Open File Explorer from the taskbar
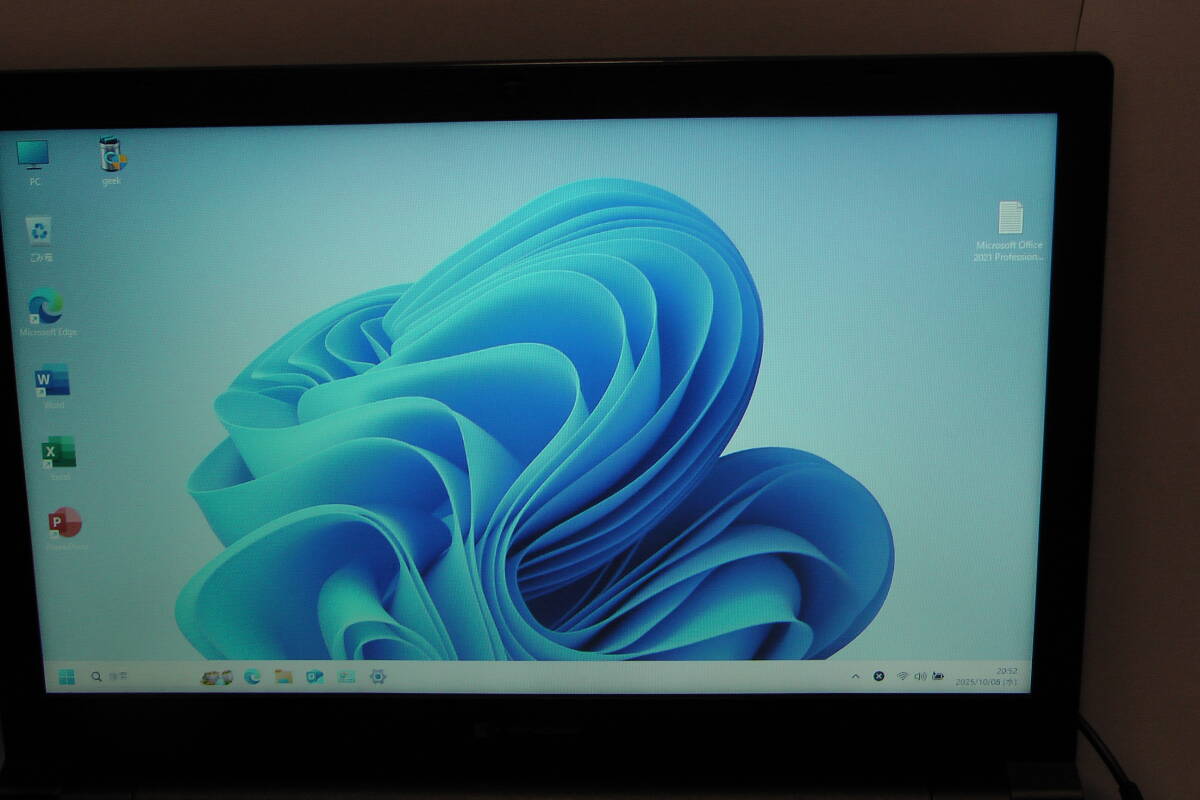Viewport: 1200px width, 800px height. tap(284, 677)
